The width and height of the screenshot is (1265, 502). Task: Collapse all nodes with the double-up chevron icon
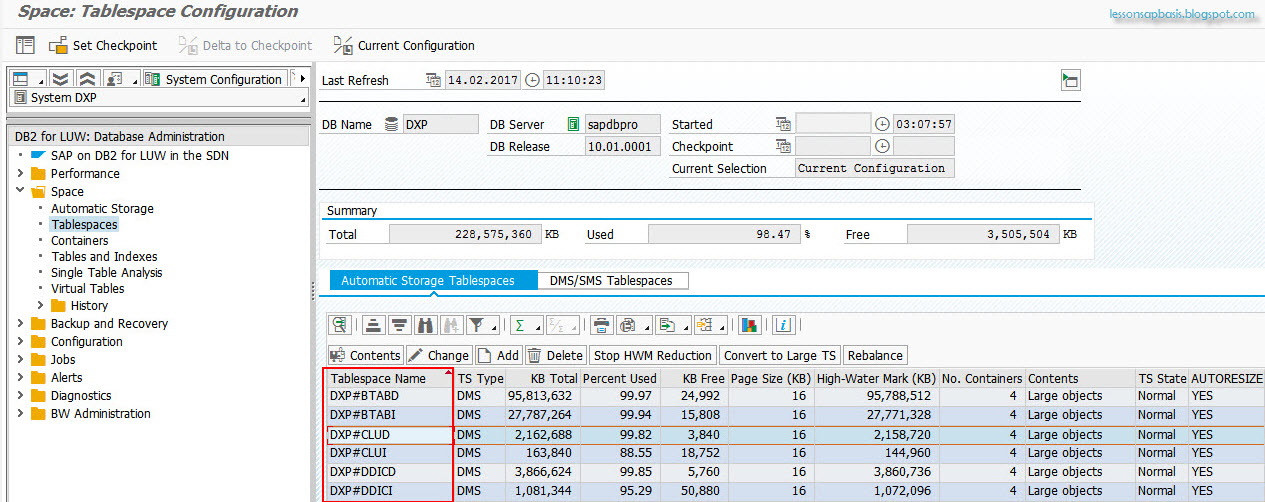(87, 79)
